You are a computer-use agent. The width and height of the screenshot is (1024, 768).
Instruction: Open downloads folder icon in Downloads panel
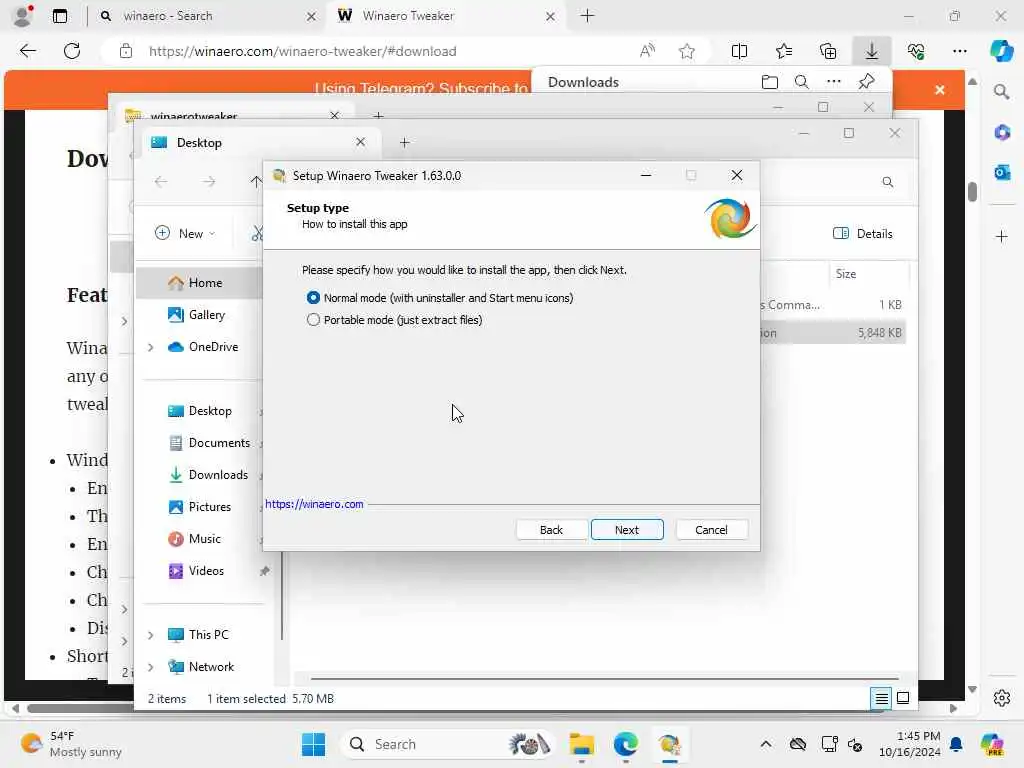pos(770,82)
